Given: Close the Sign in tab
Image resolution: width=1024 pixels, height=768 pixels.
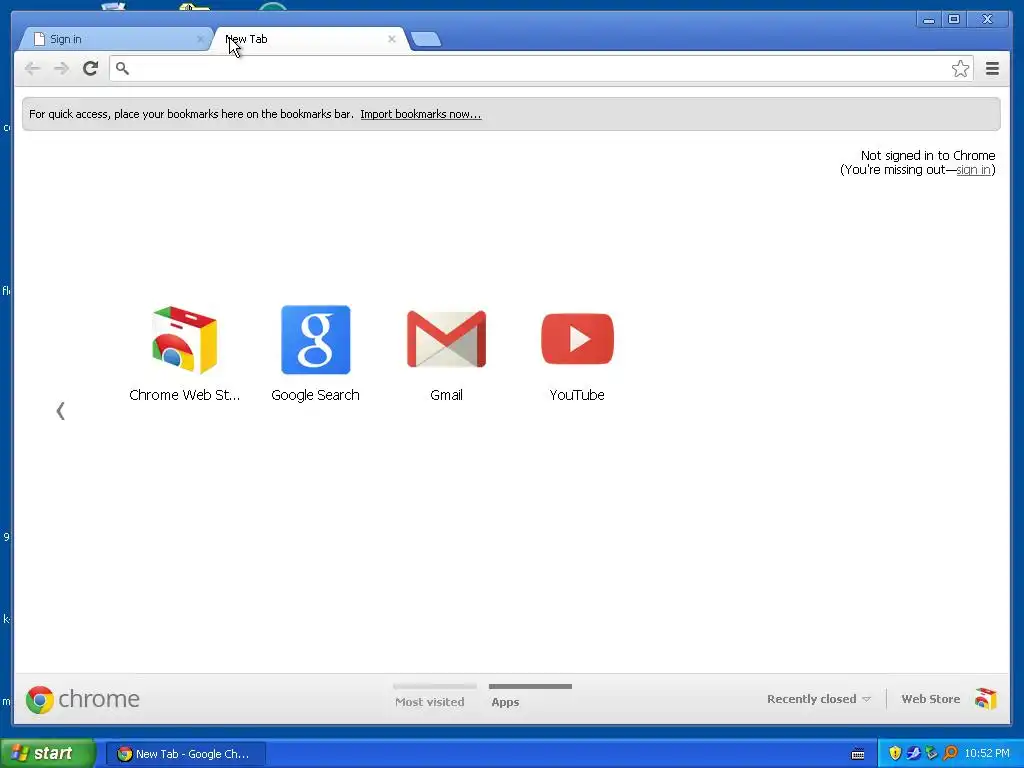Looking at the screenshot, I should pos(200,39).
